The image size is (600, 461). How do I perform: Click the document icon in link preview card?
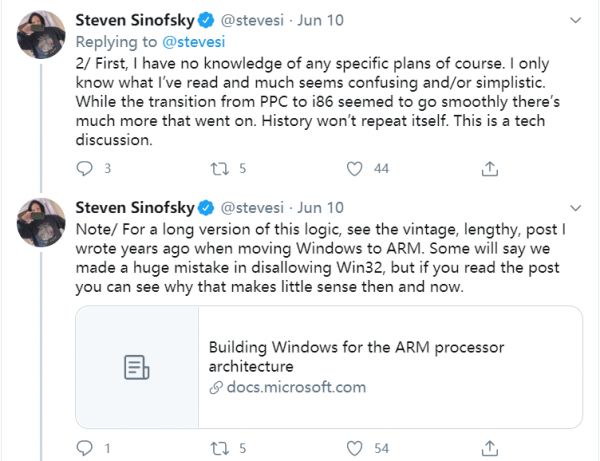pos(136,367)
